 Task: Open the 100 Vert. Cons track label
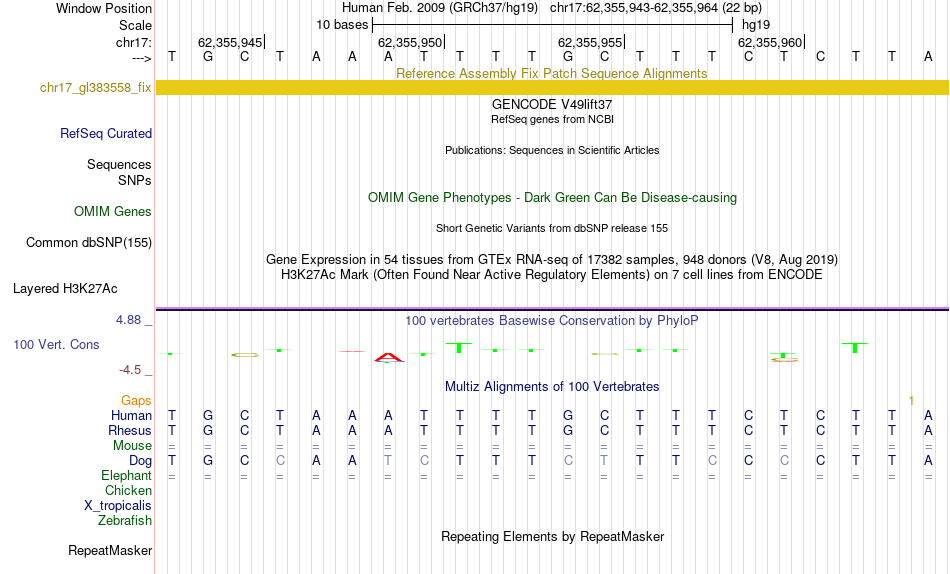56,344
